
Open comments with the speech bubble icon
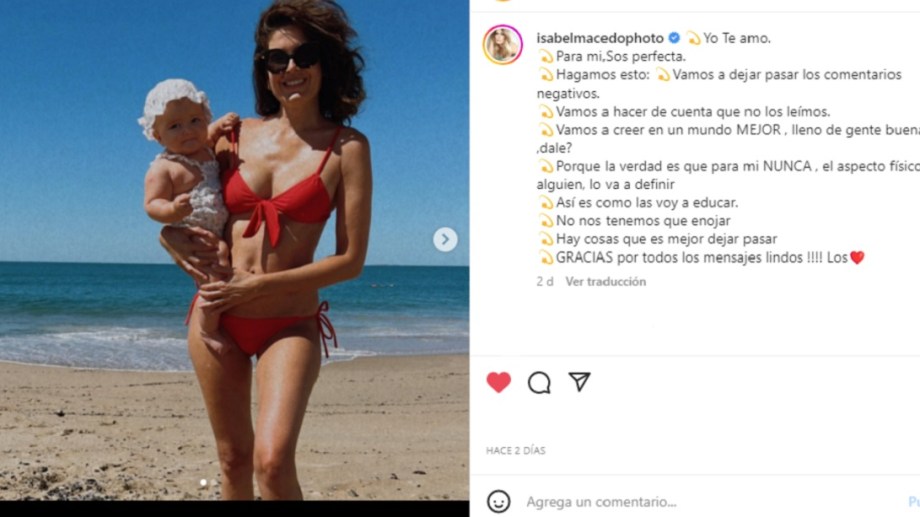point(539,383)
